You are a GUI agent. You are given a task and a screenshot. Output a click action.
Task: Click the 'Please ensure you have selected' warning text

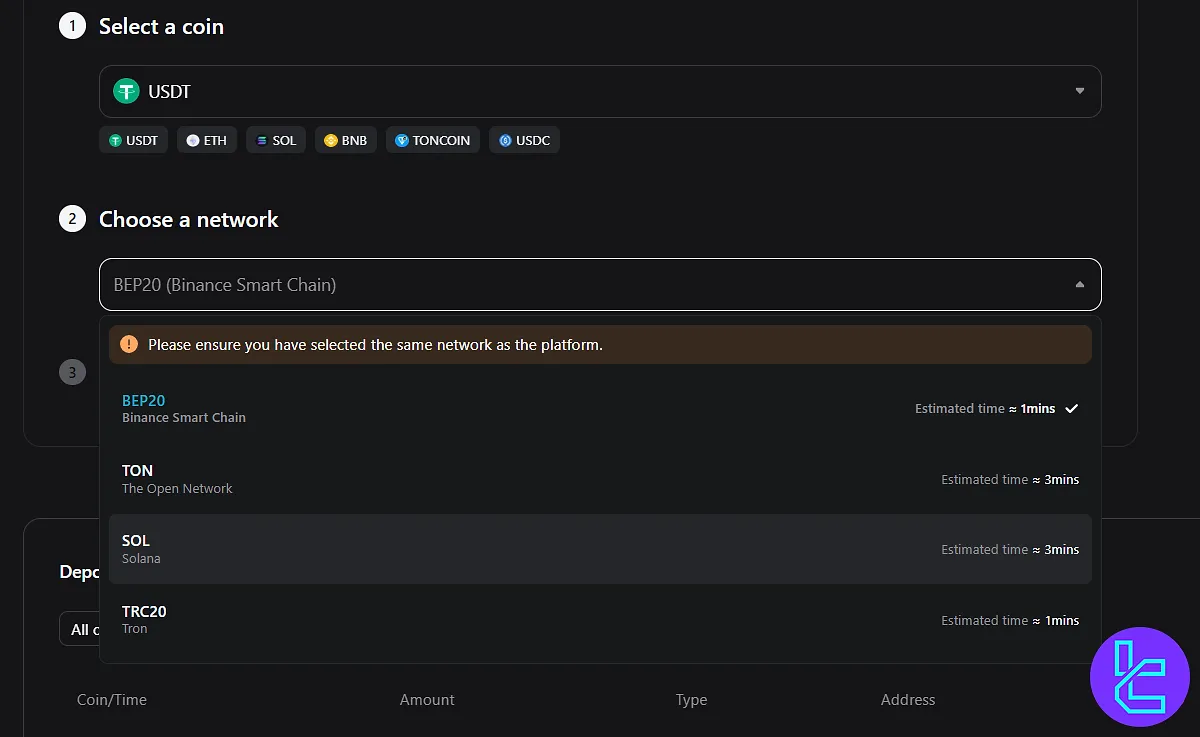point(375,344)
